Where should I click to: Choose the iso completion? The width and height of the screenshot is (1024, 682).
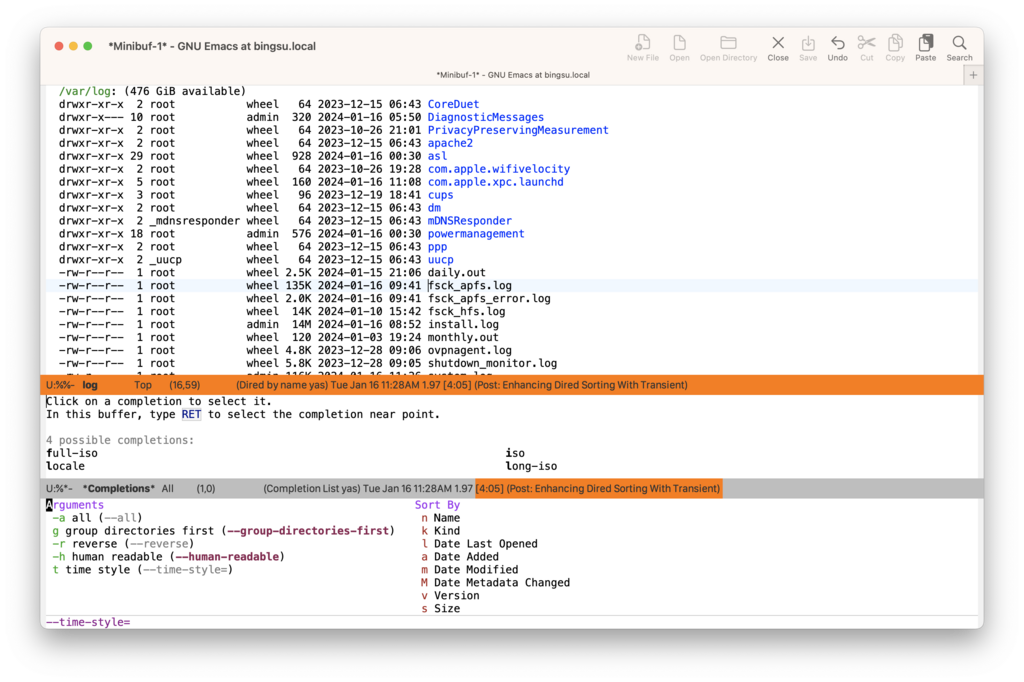(515, 453)
